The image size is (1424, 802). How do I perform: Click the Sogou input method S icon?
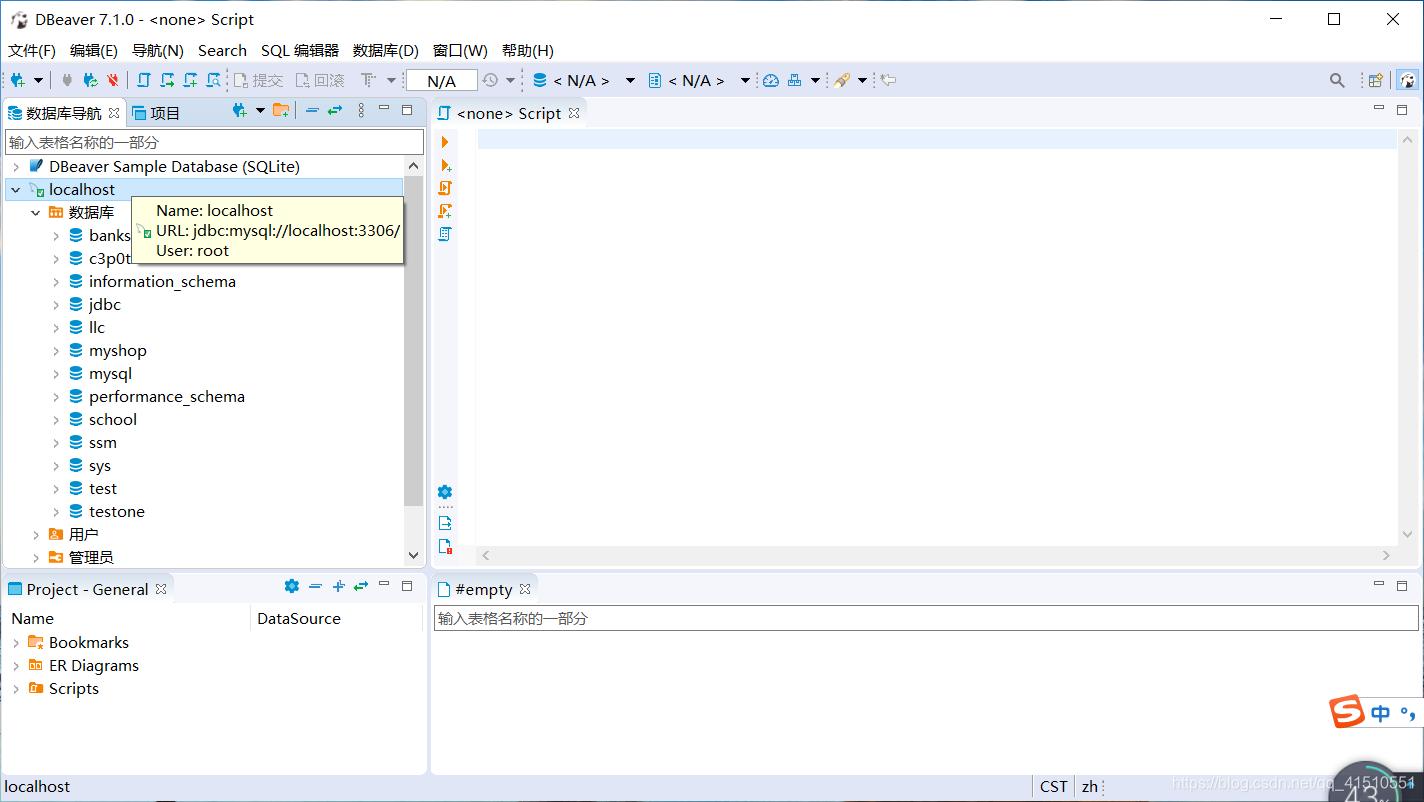1347,711
